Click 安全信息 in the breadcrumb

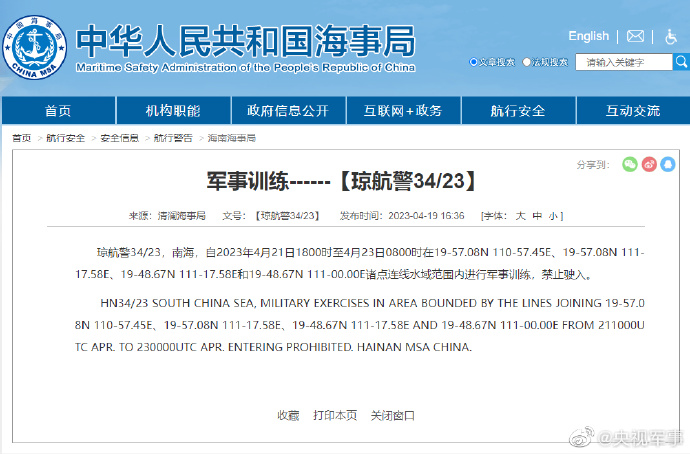pos(119,138)
